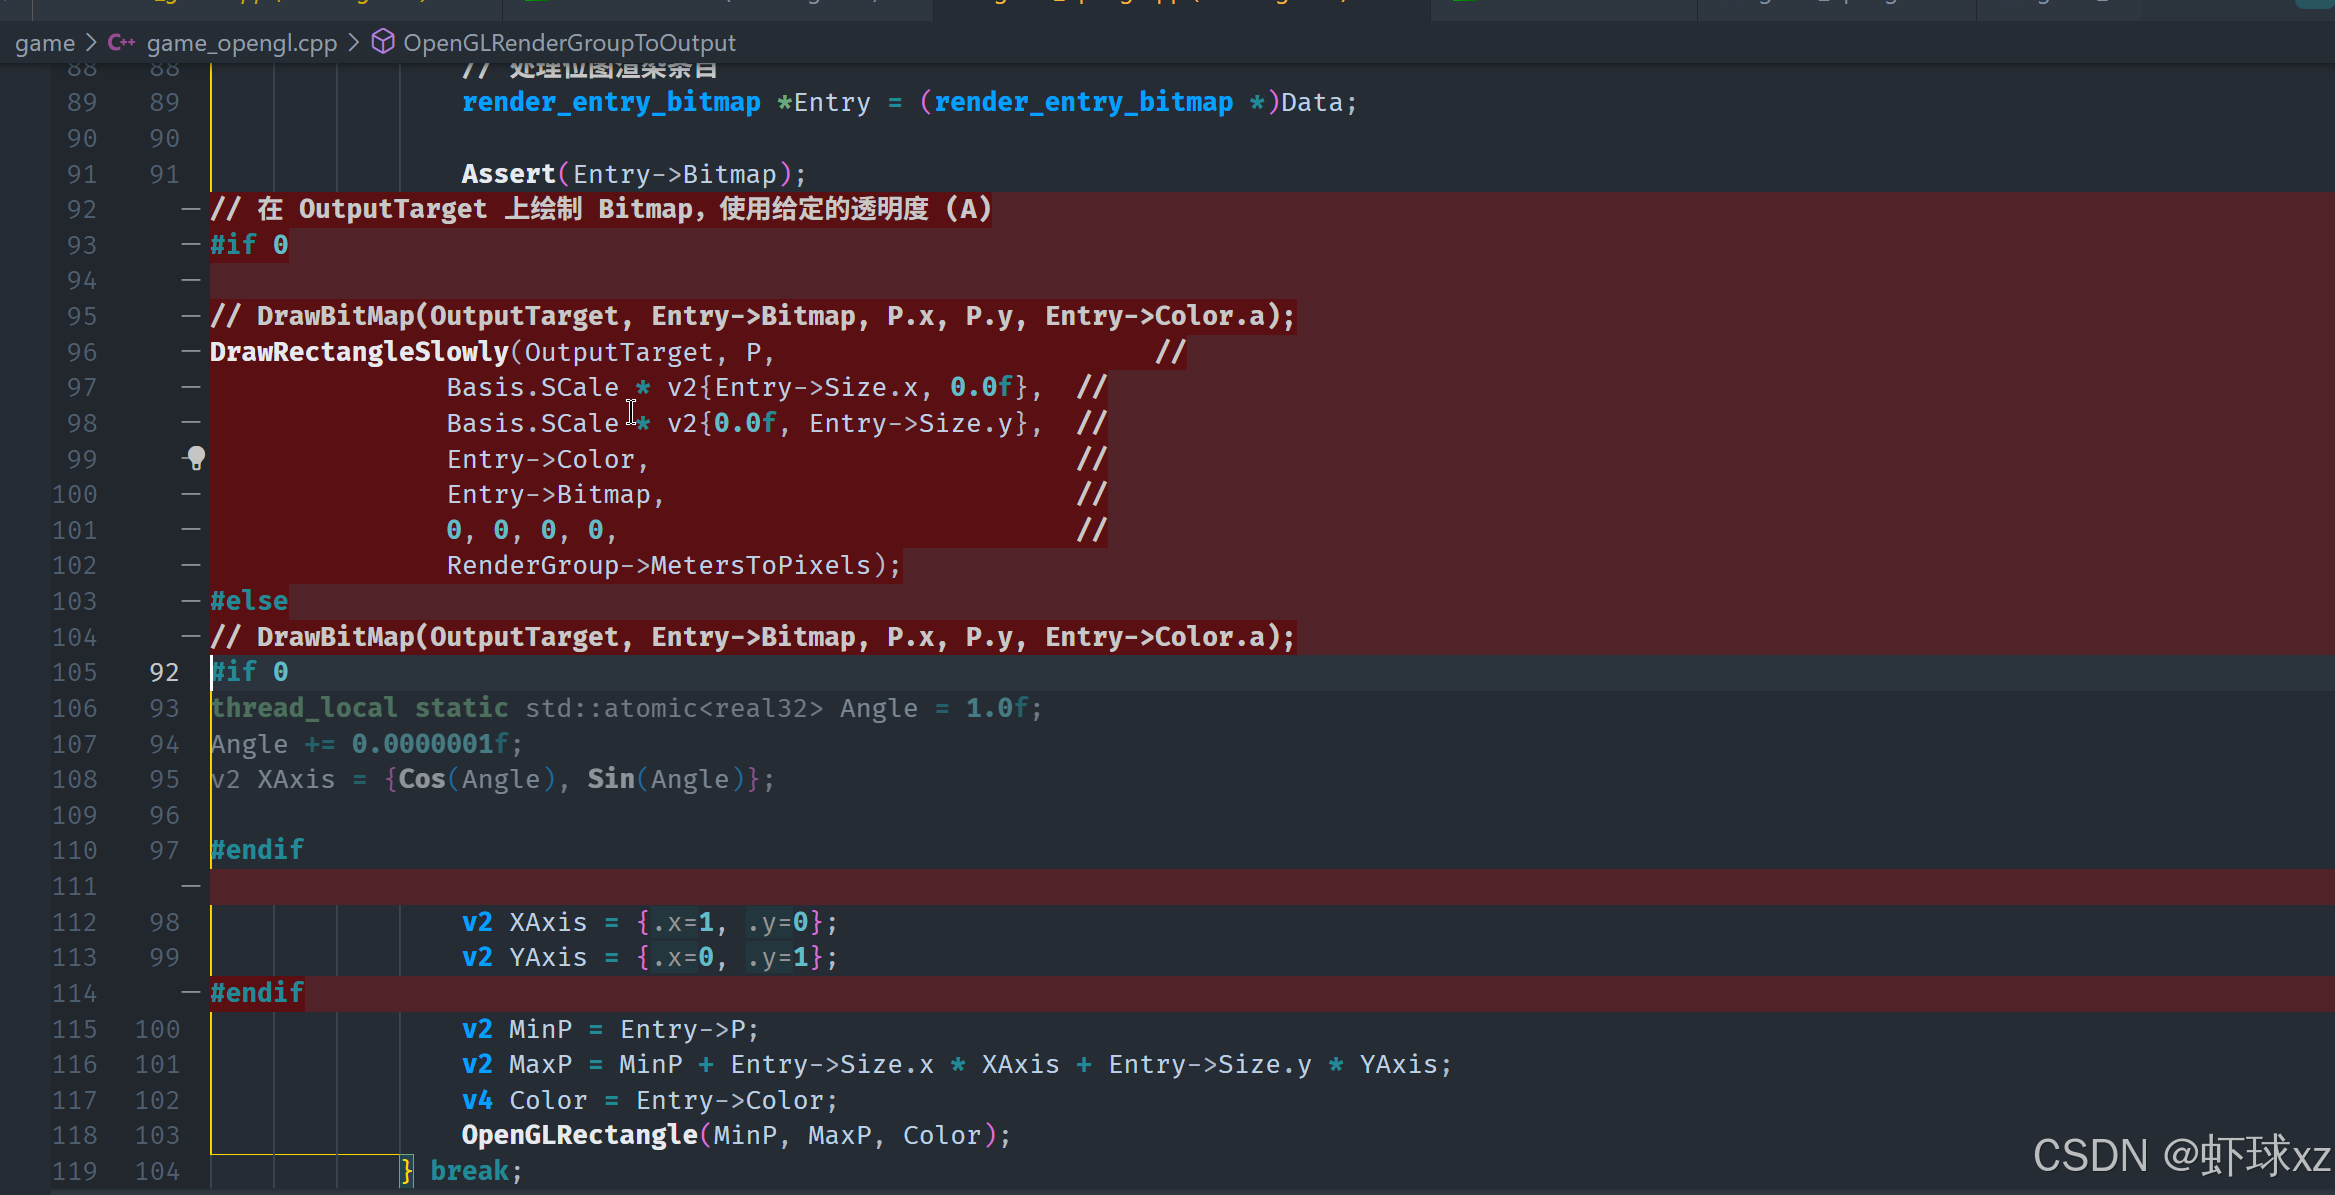Click the minus marker next to line 103
This screenshot has height=1195, width=2335.
coord(191,601)
